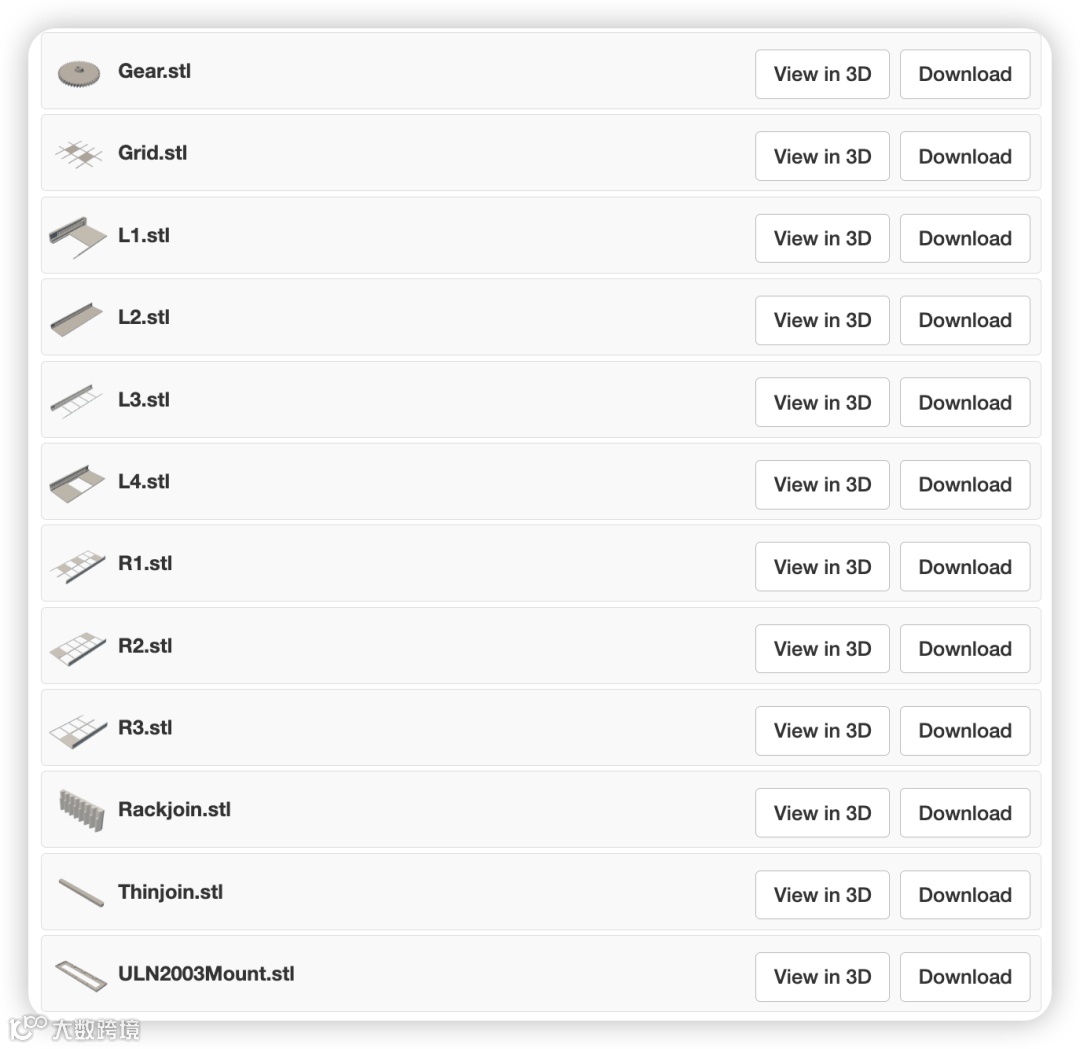Click the Rackjoin.stl preview thumbnail
This screenshot has width=1080, height=1049.
80,811
